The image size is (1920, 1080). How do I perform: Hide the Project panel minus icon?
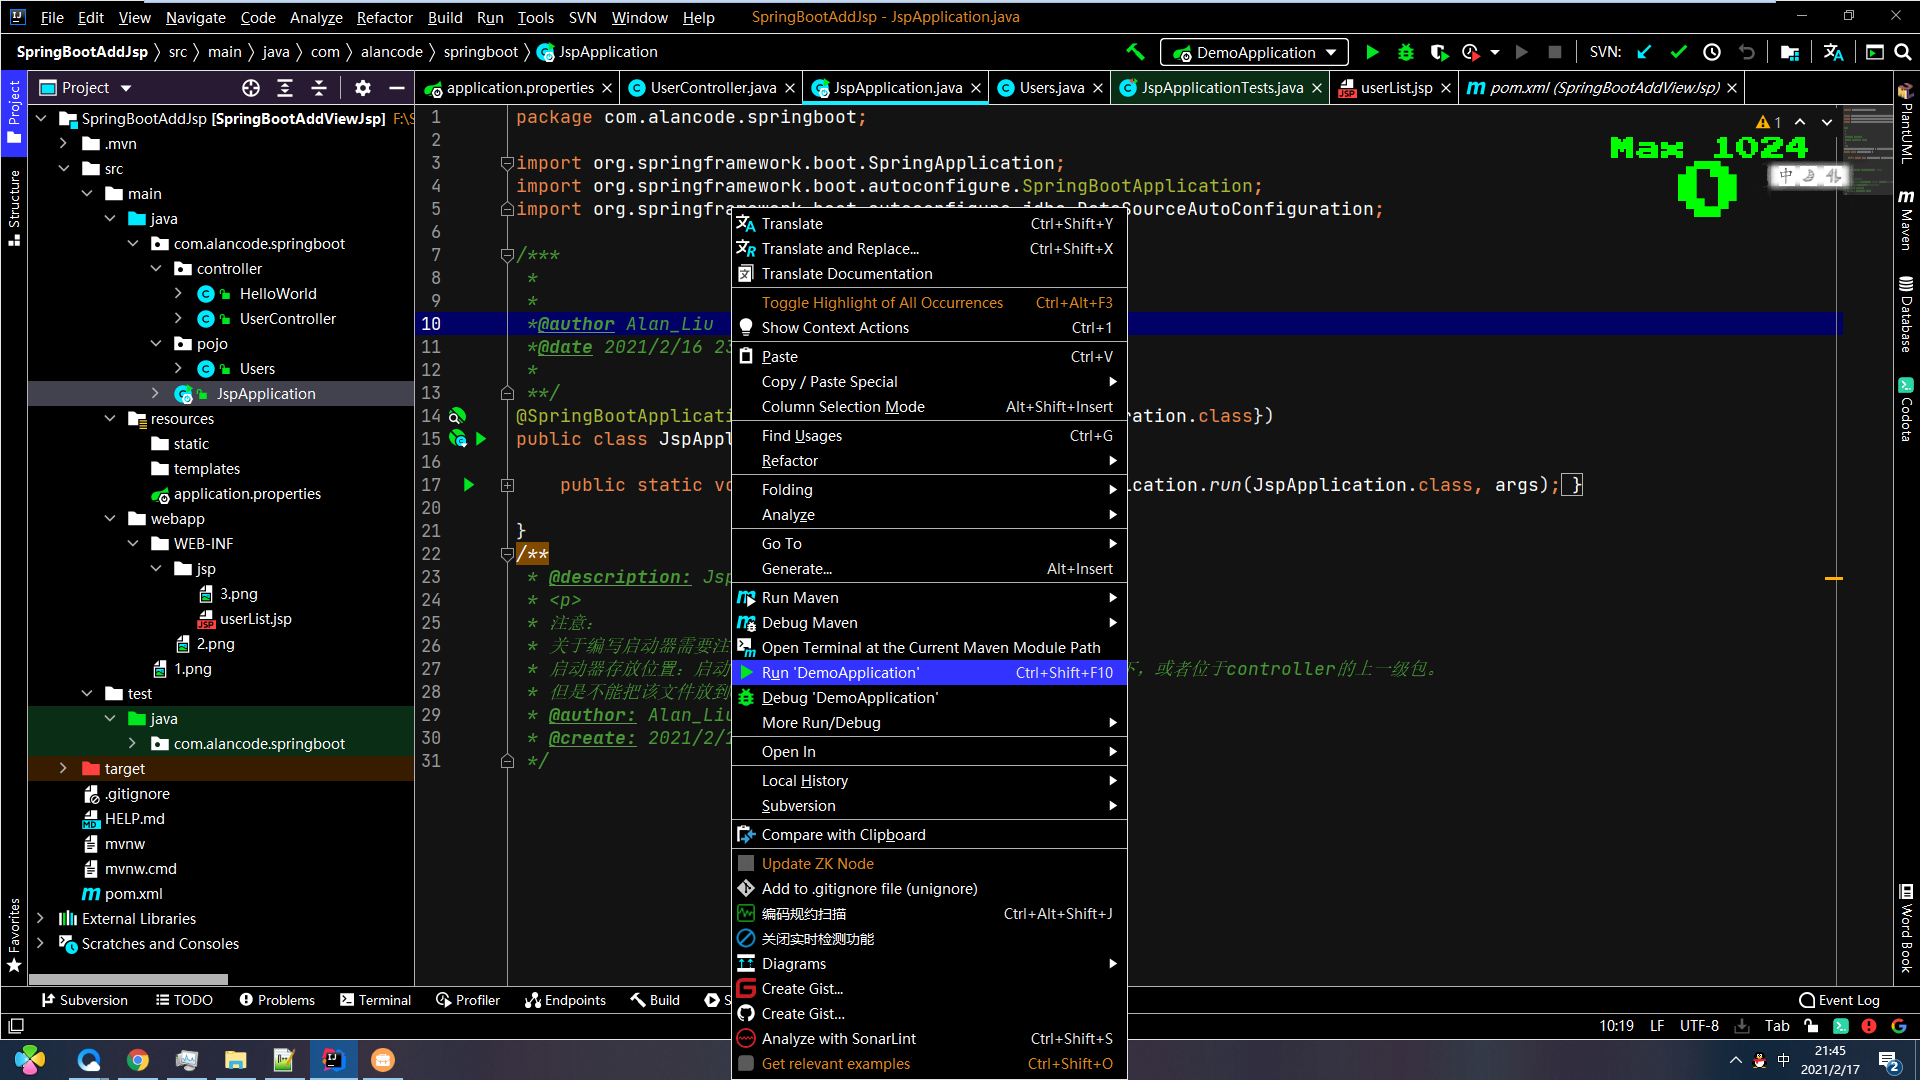pos(397,88)
